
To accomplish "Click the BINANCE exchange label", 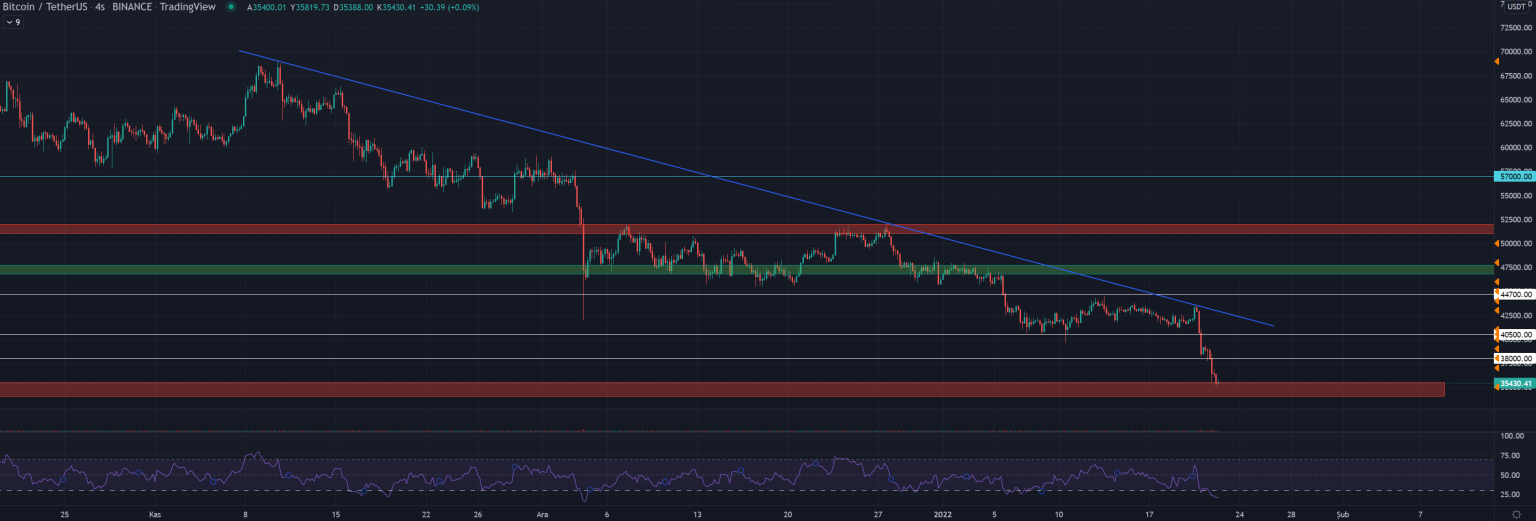I will (137, 8).
